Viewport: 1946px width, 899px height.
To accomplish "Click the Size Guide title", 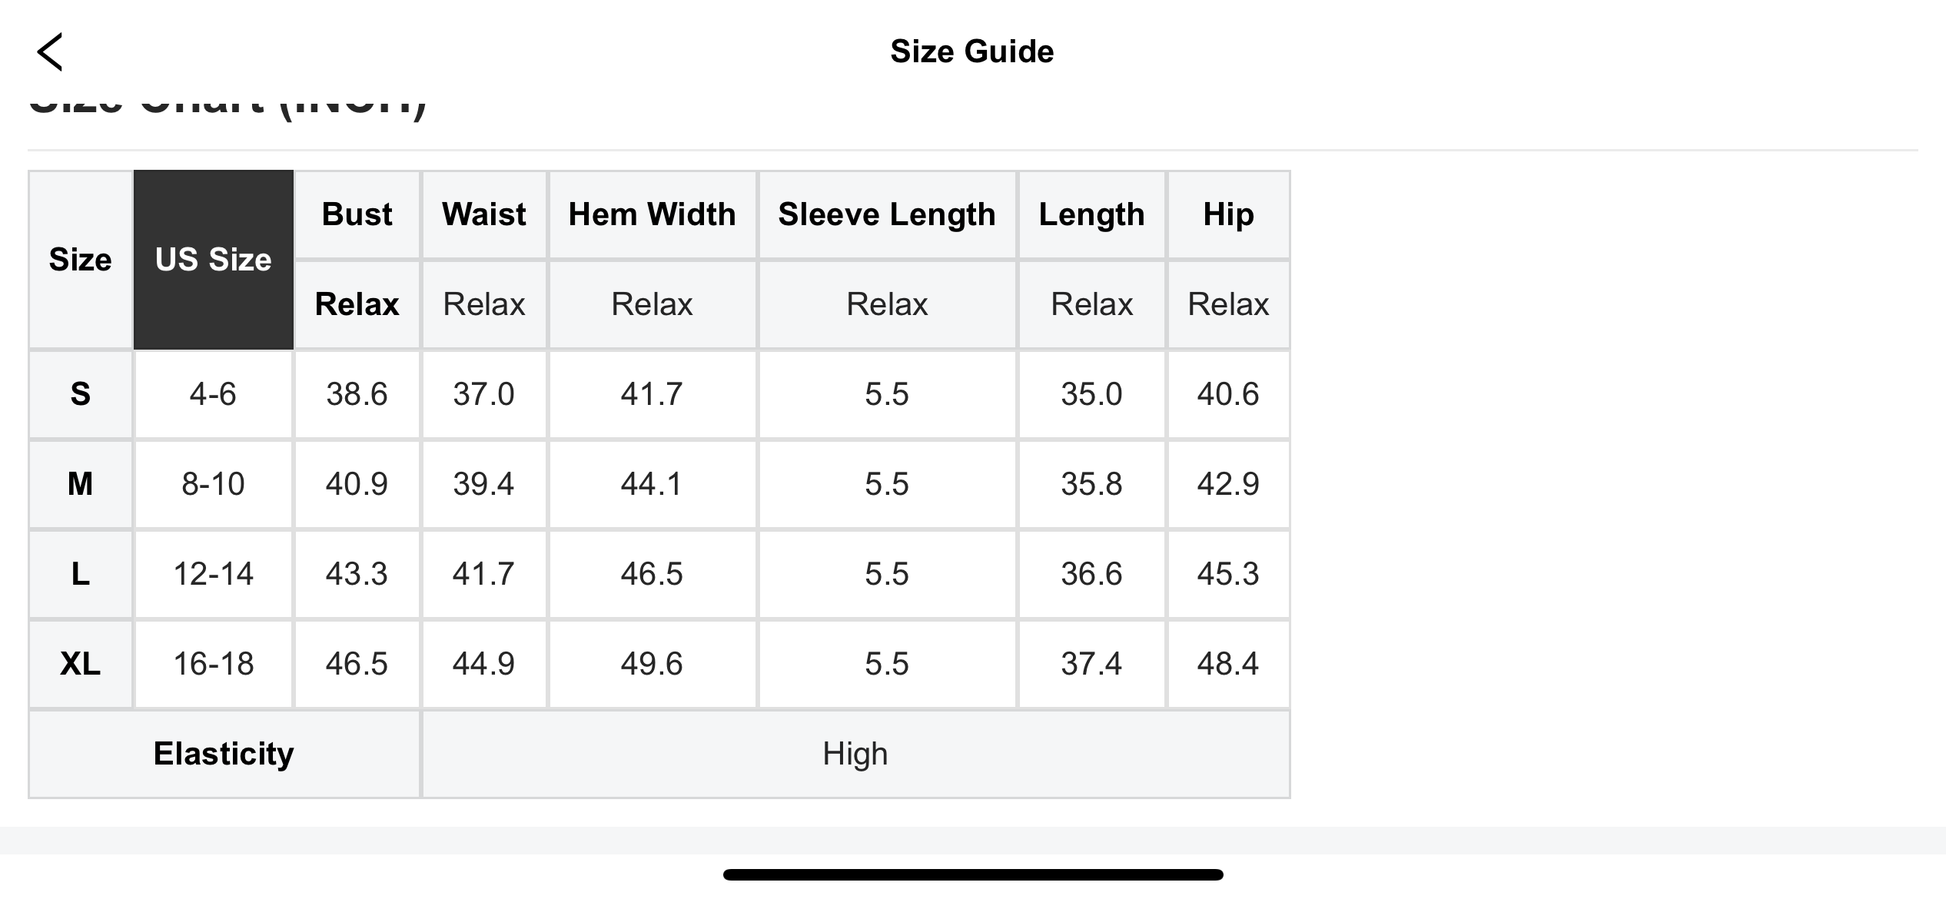I will click(x=972, y=52).
